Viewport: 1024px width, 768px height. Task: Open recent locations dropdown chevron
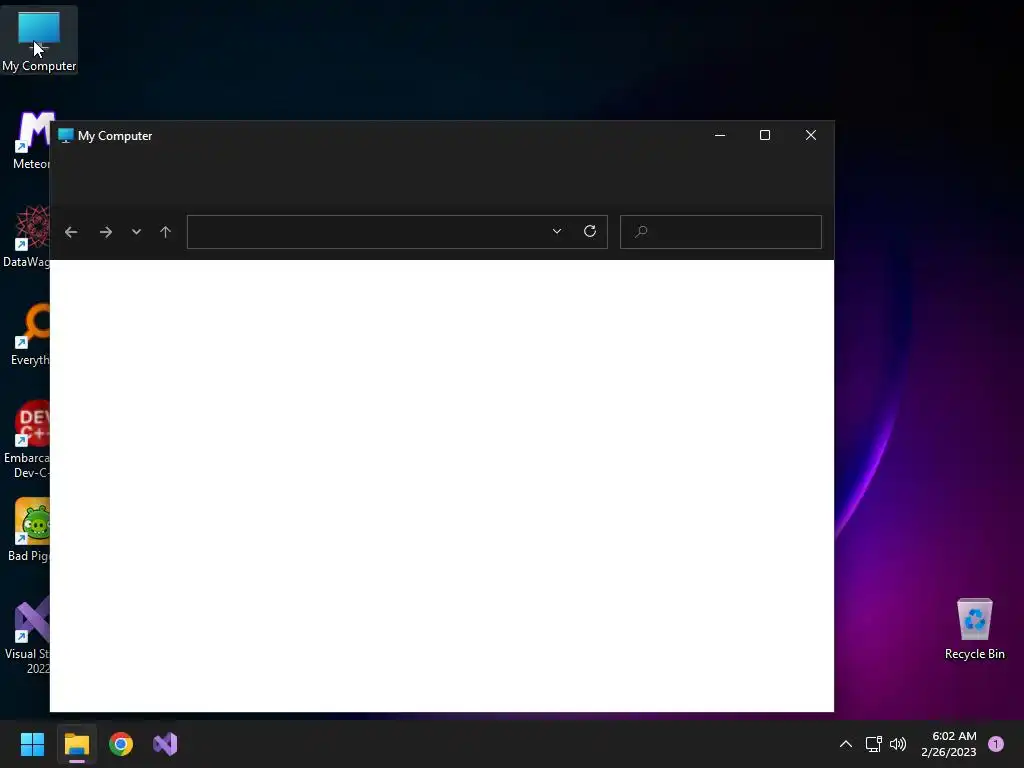pyautogui.click(x=136, y=232)
